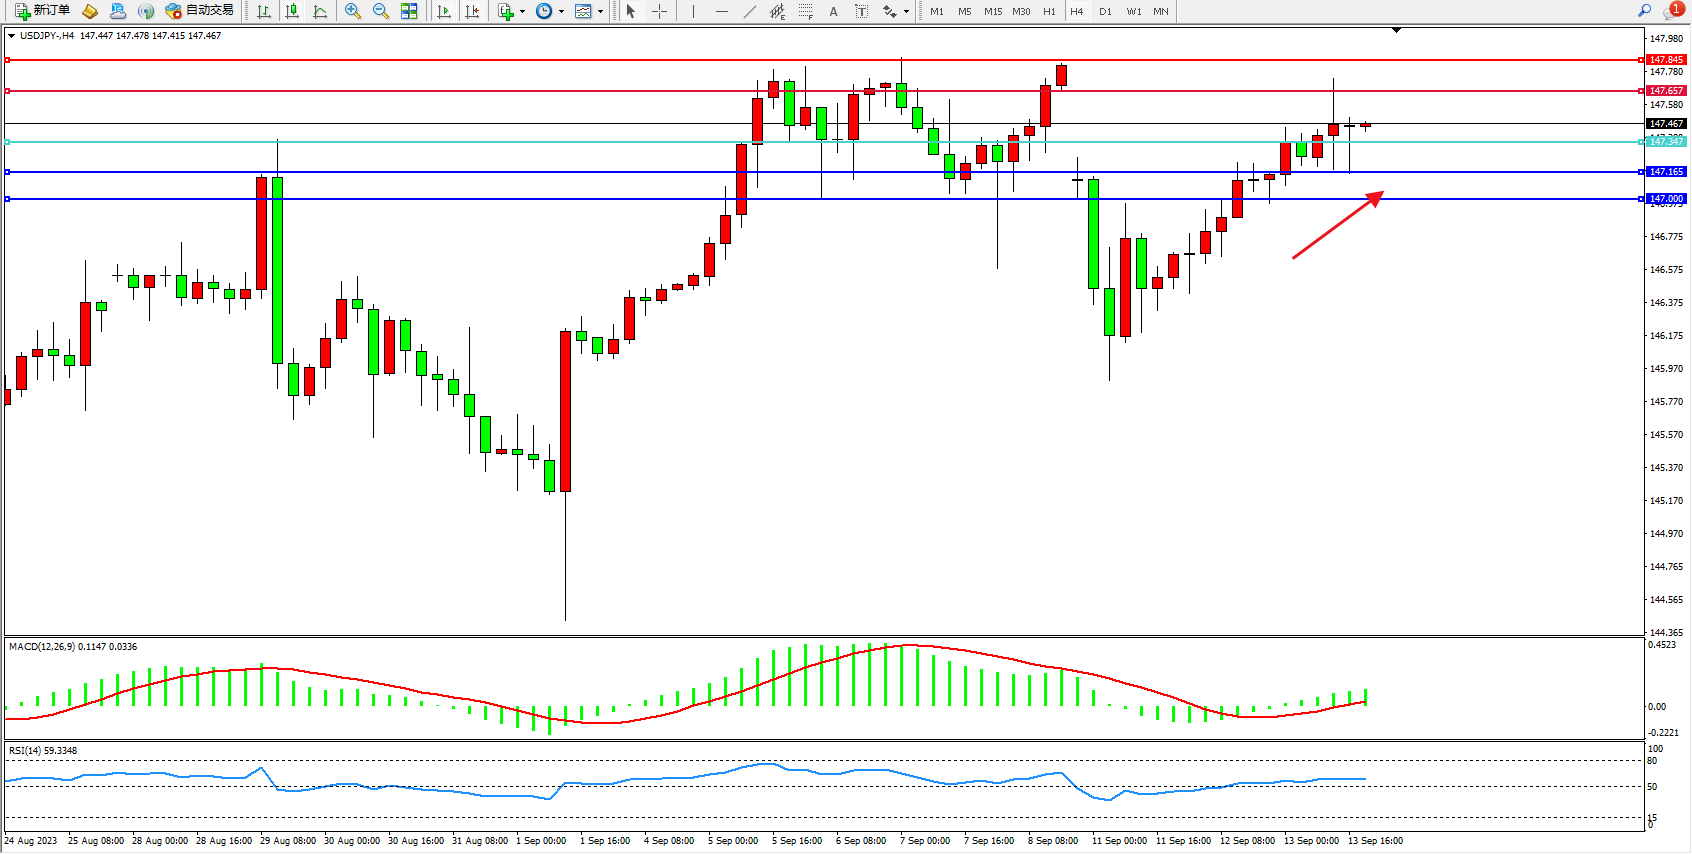
Task: Switch chart to candlestick mode
Action: click(x=292, y=11)
